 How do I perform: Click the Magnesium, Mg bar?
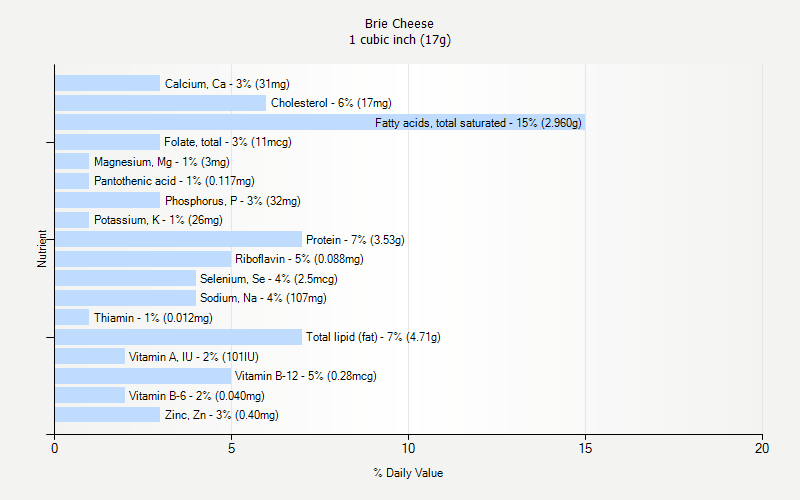(x=72, y=161)
